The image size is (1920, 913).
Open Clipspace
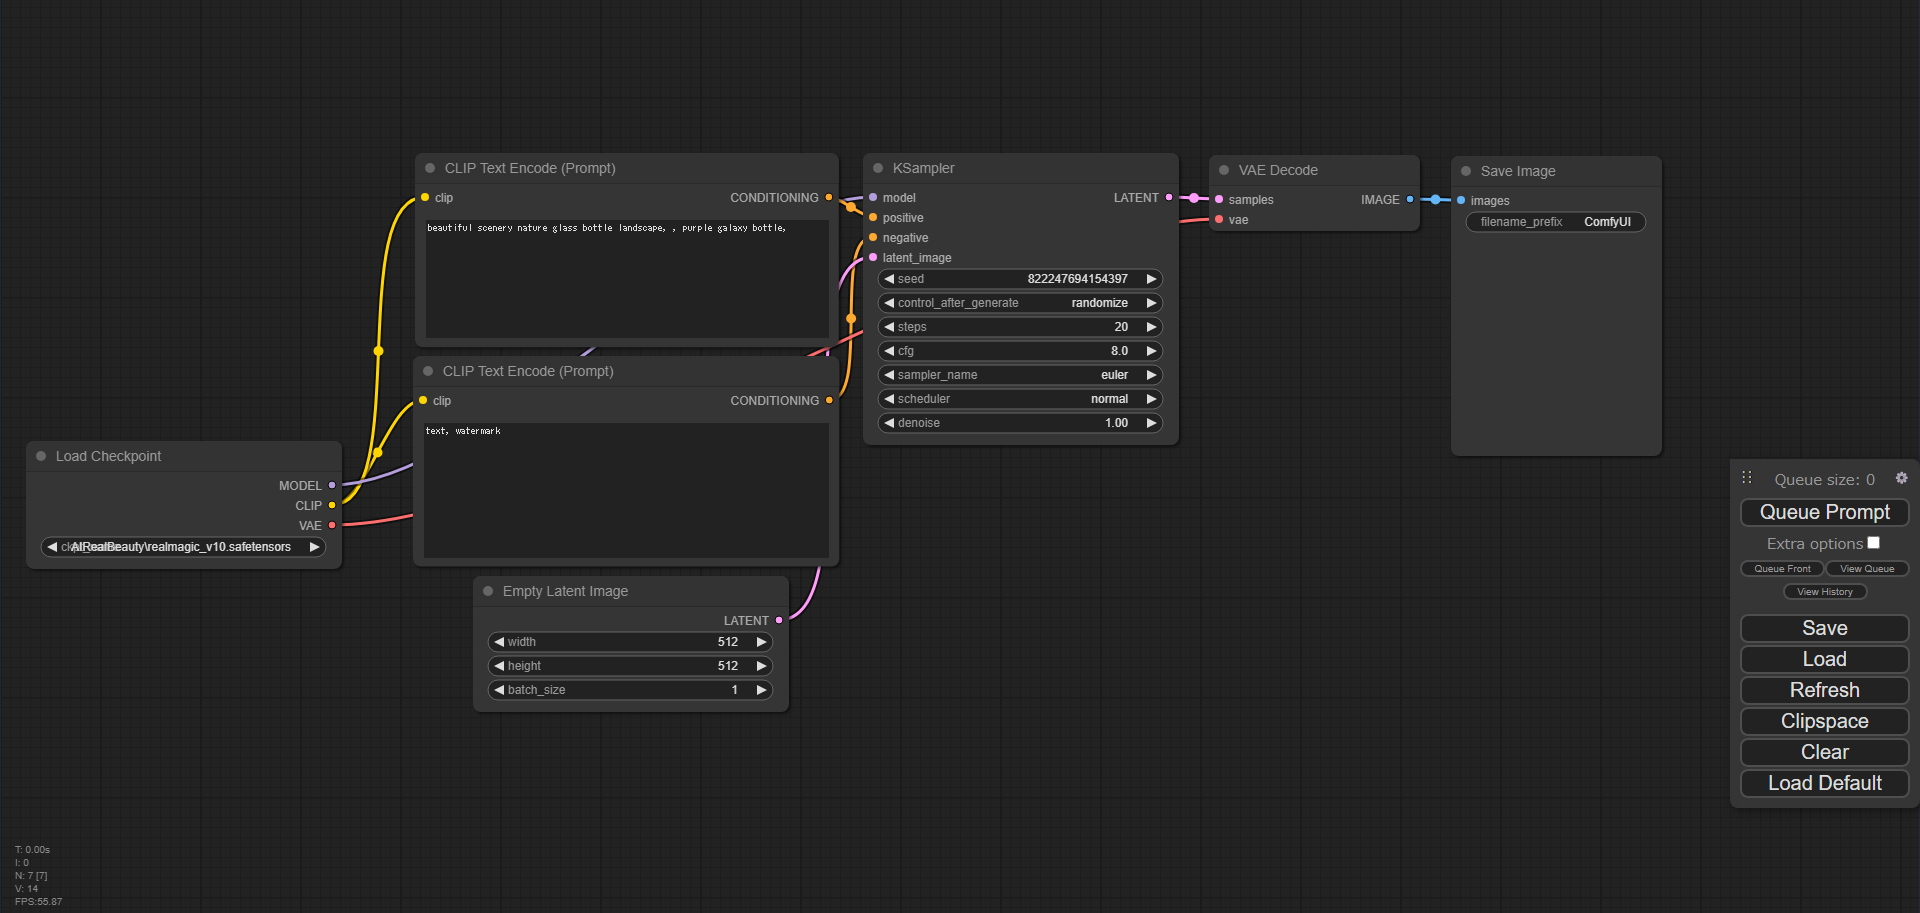click(x=1824, y=721)
